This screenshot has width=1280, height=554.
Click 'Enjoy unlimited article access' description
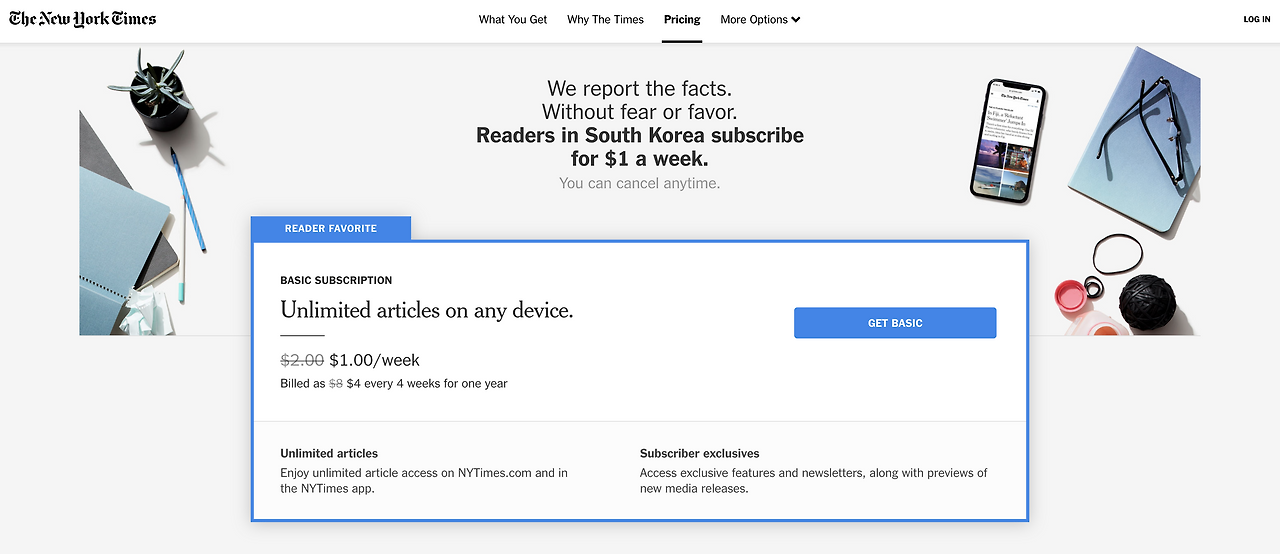click(424, 481)
